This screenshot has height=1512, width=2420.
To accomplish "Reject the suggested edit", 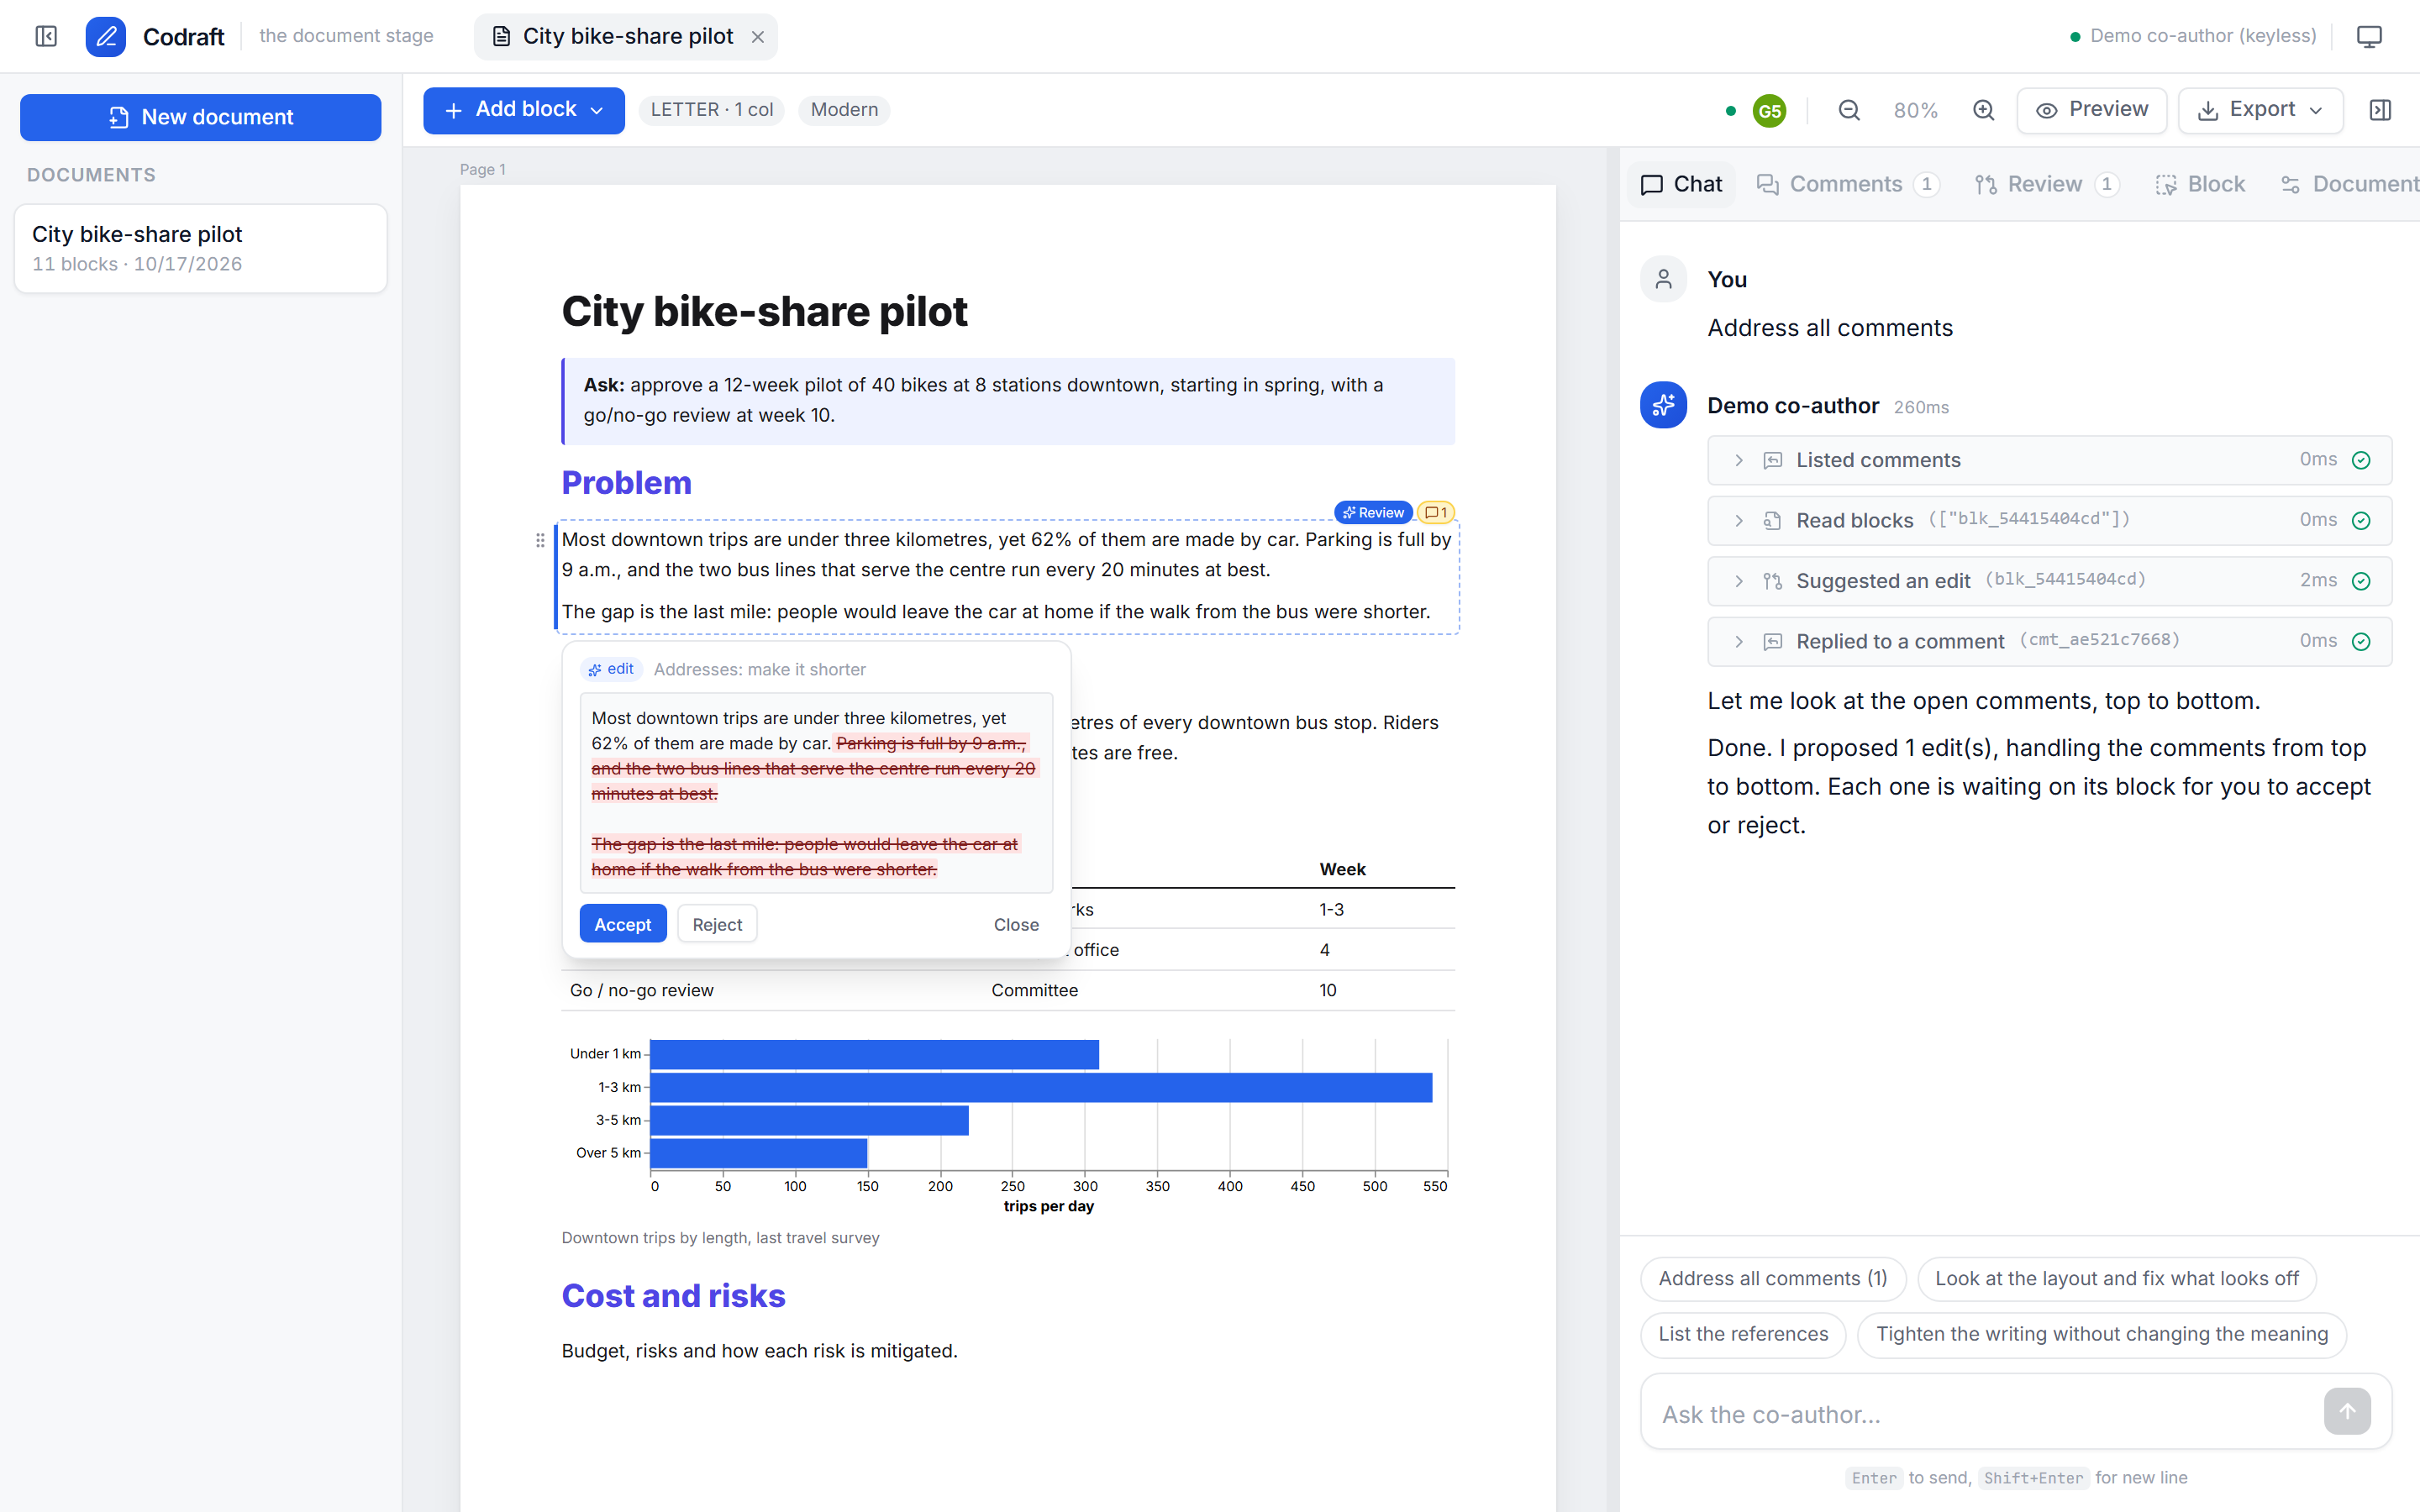I will click(717, 924).
